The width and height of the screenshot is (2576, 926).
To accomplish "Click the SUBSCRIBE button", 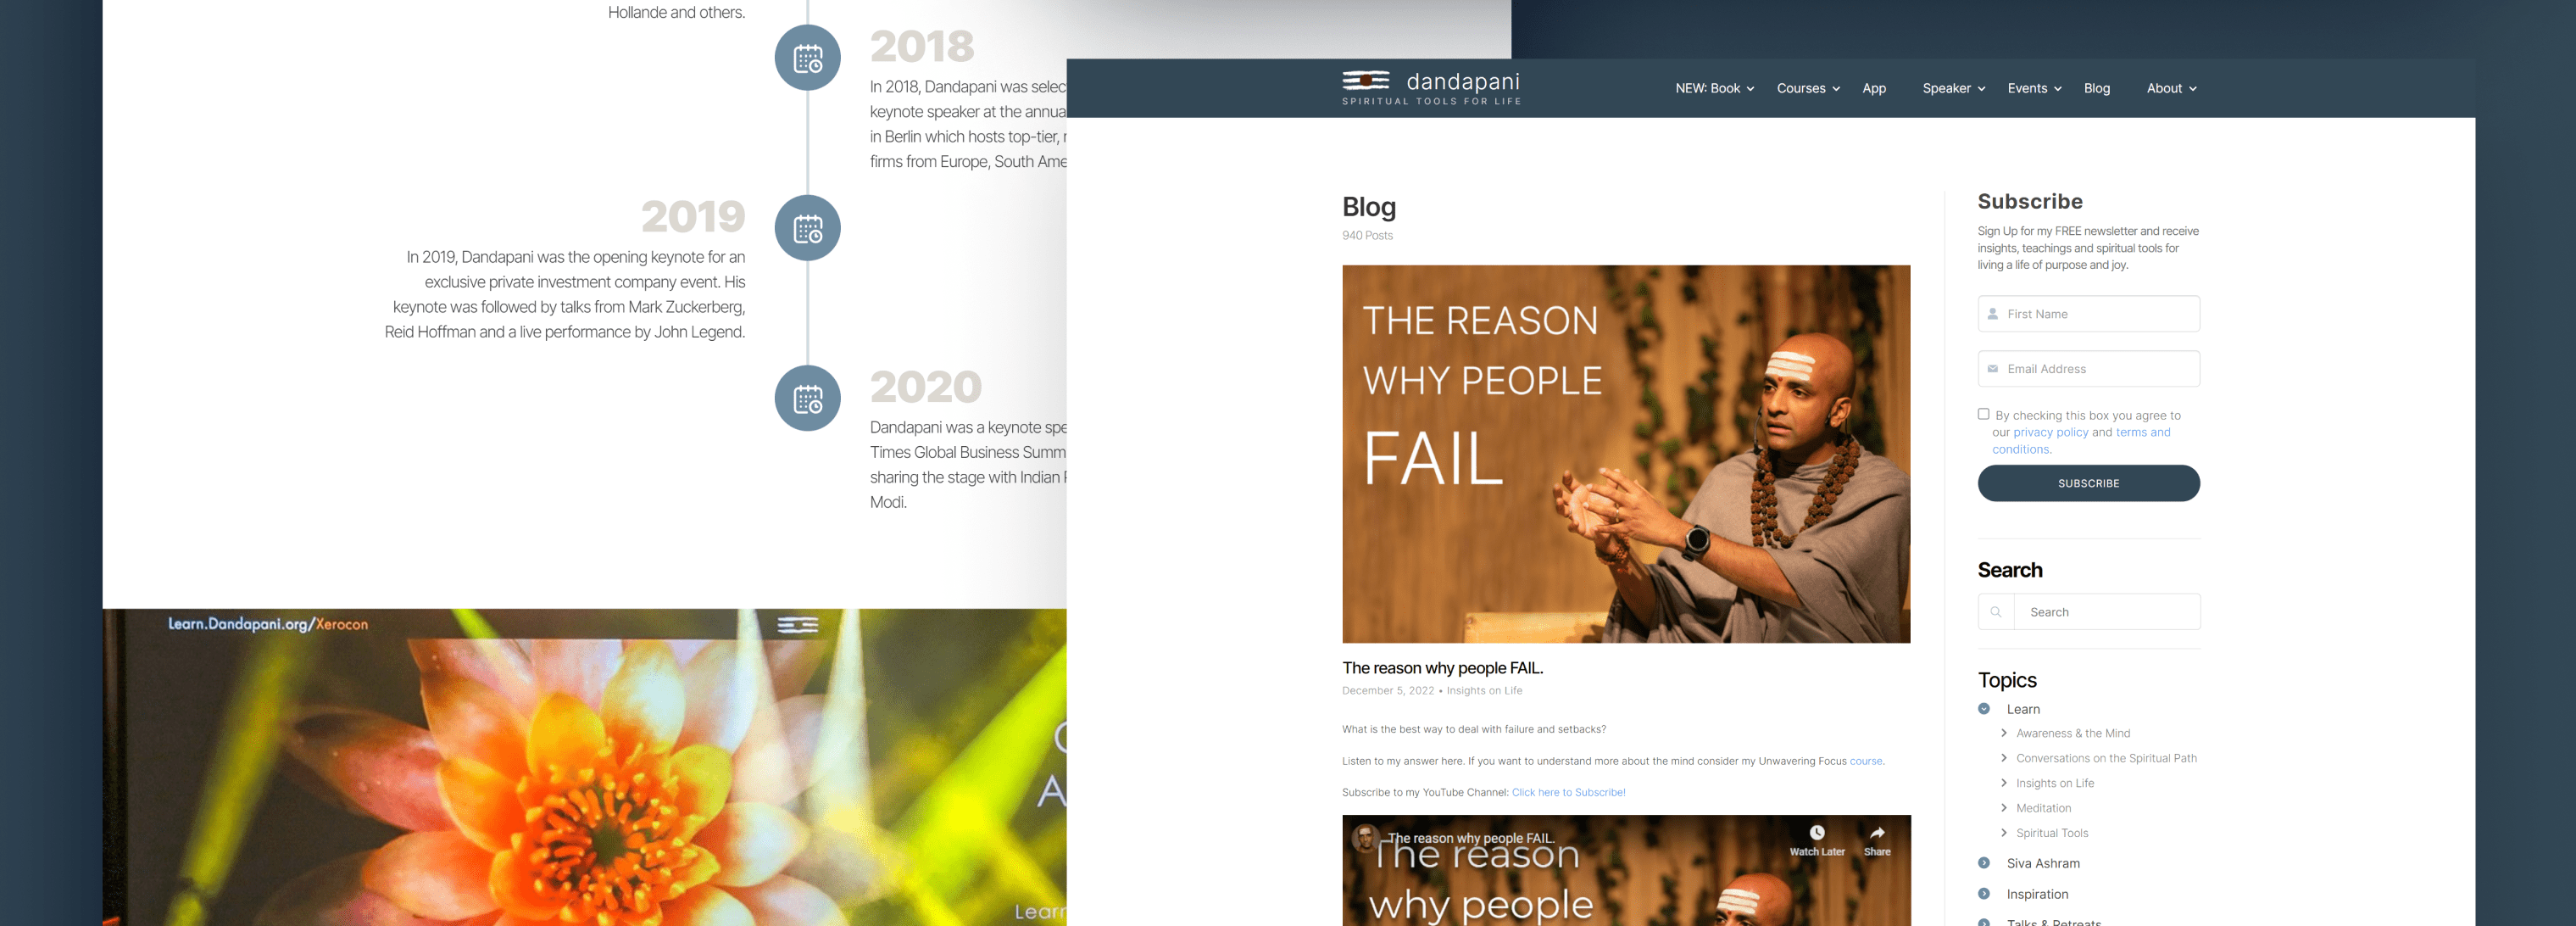I will pos(2088,483).
